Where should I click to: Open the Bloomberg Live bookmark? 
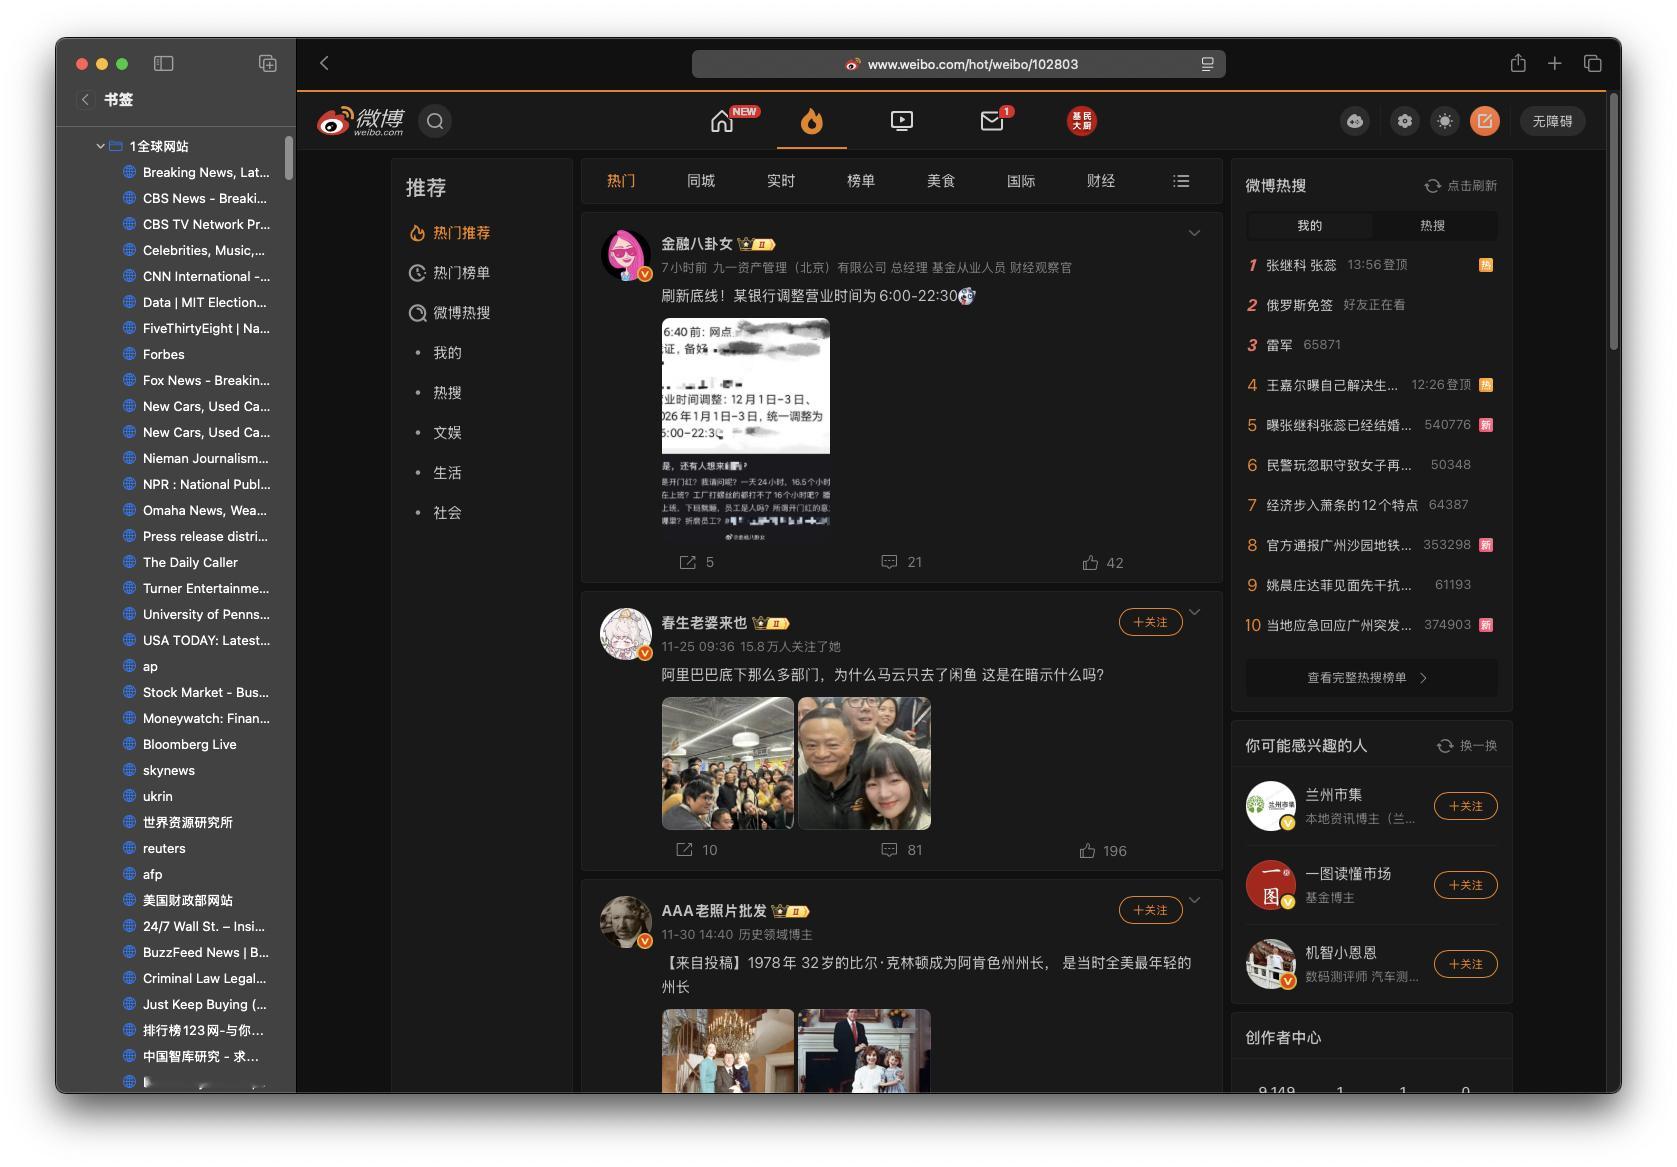[x=189, y=744]
